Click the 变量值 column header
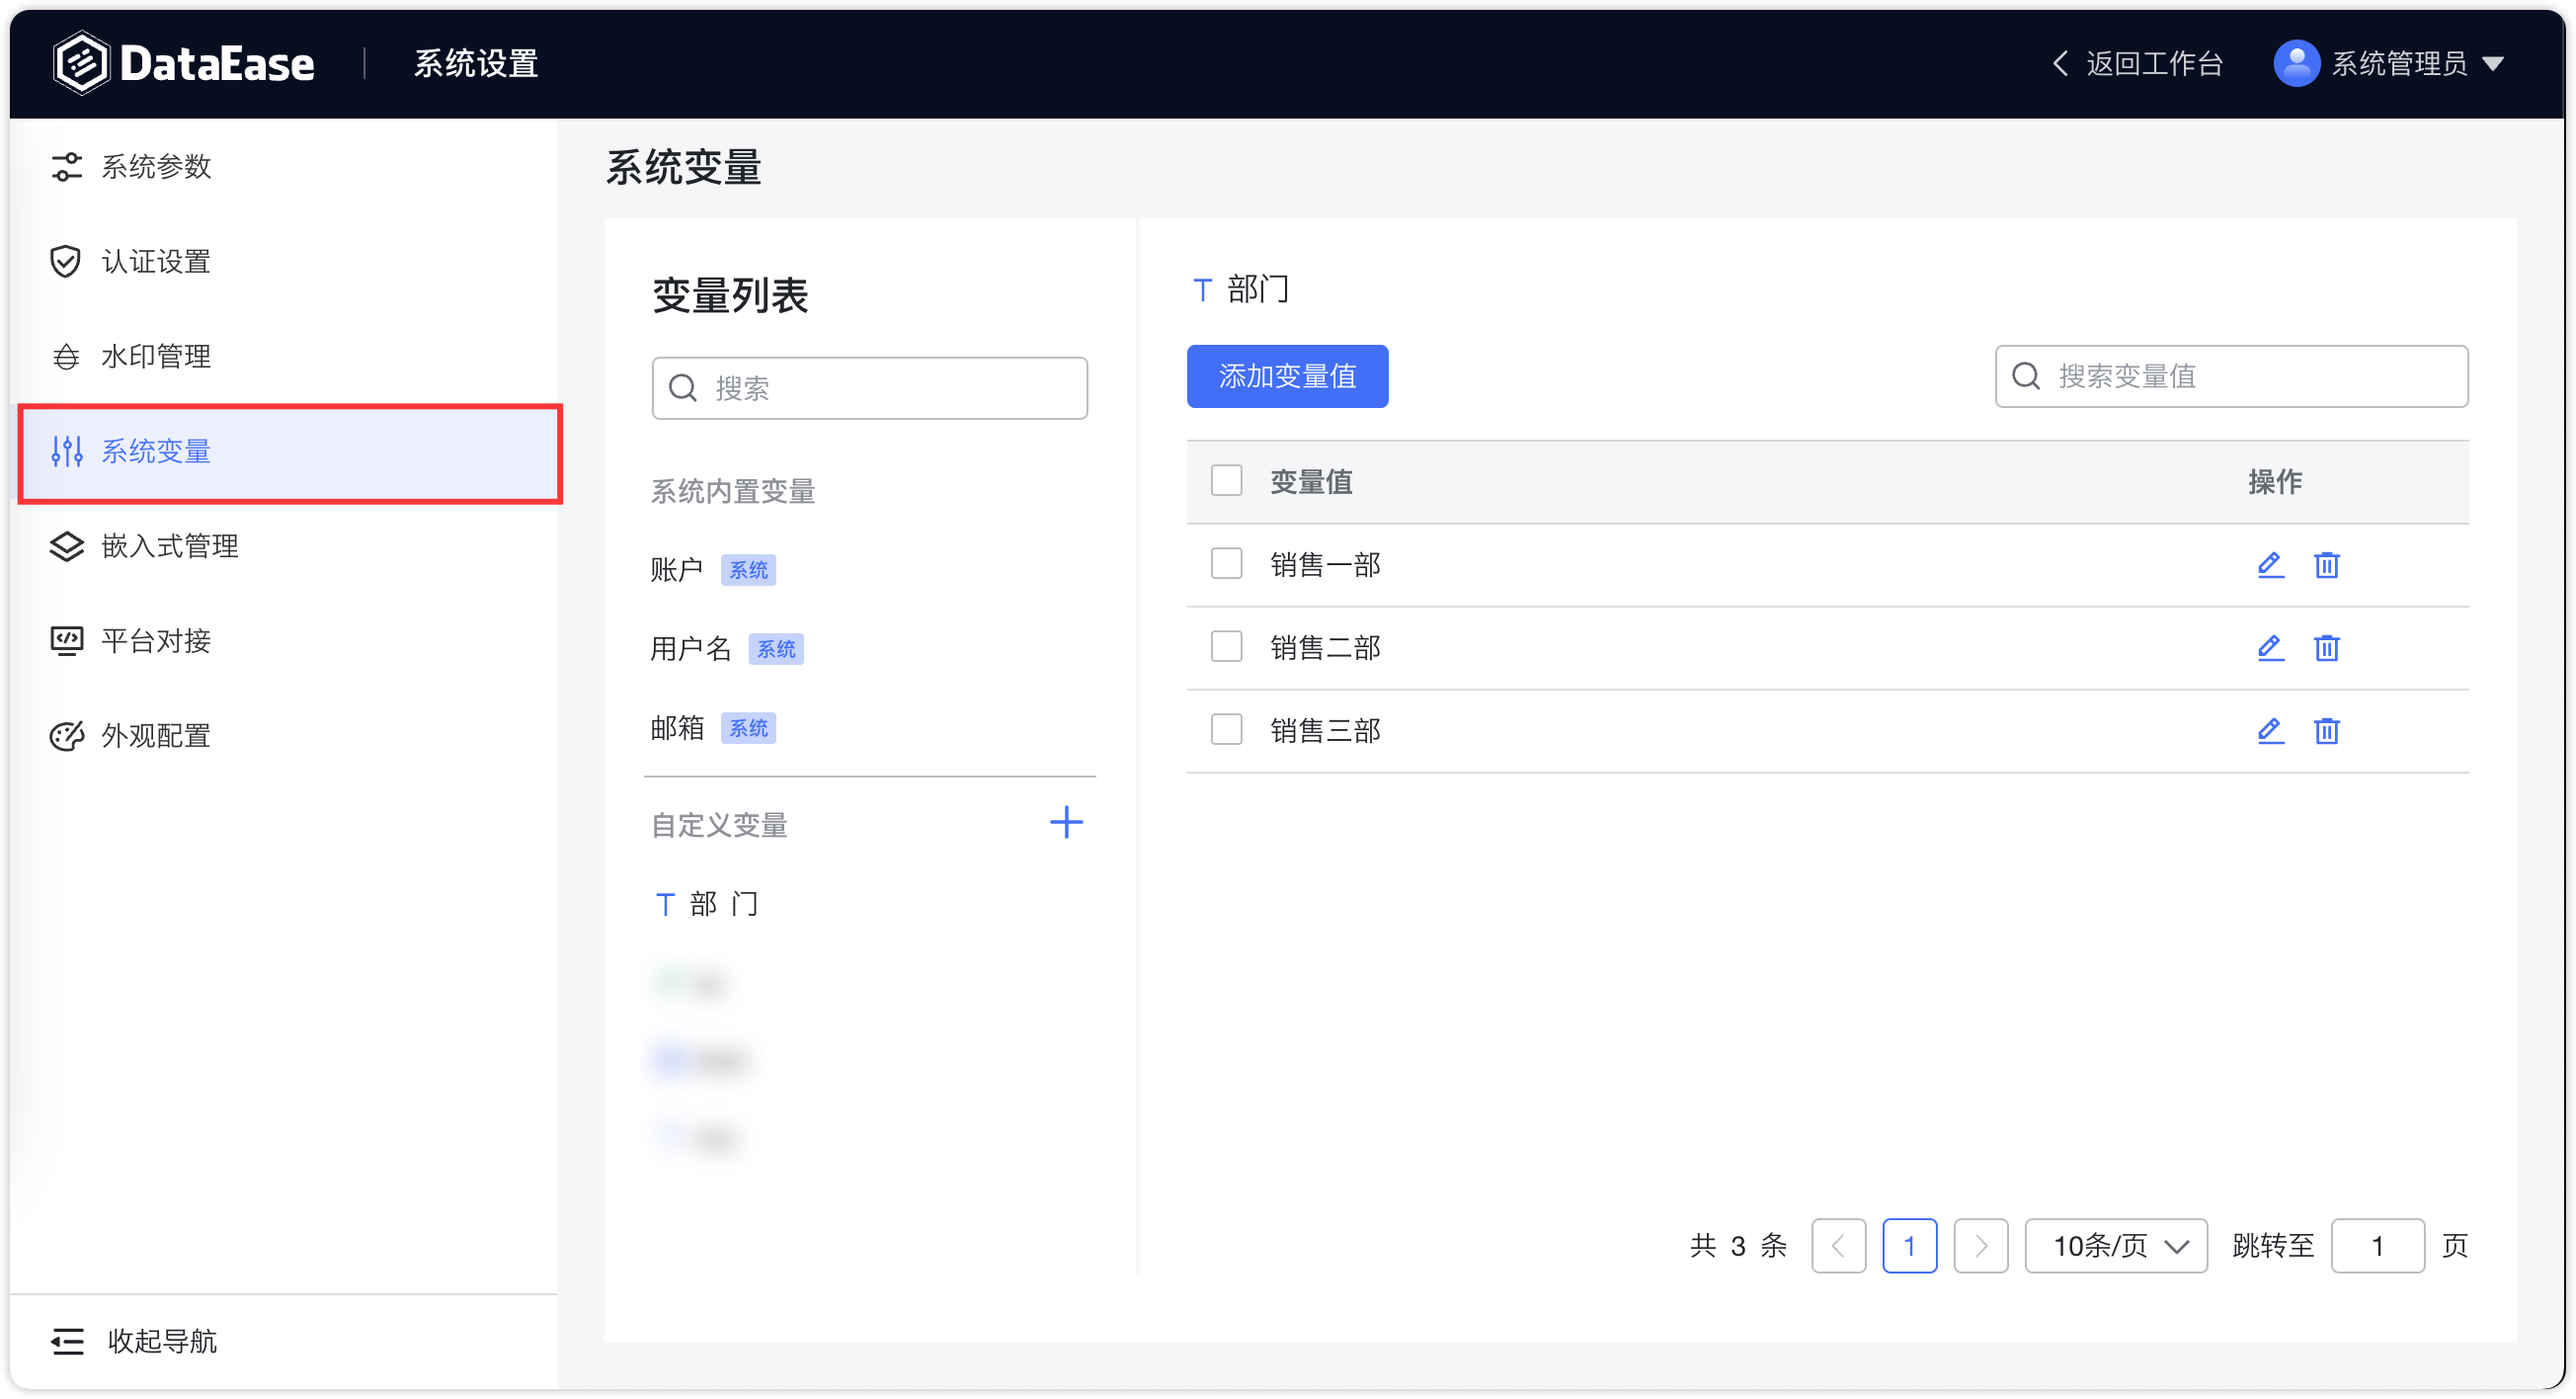Image resolution: width=2576 pixels, height=1399 pixels. tap(1311, 482)
